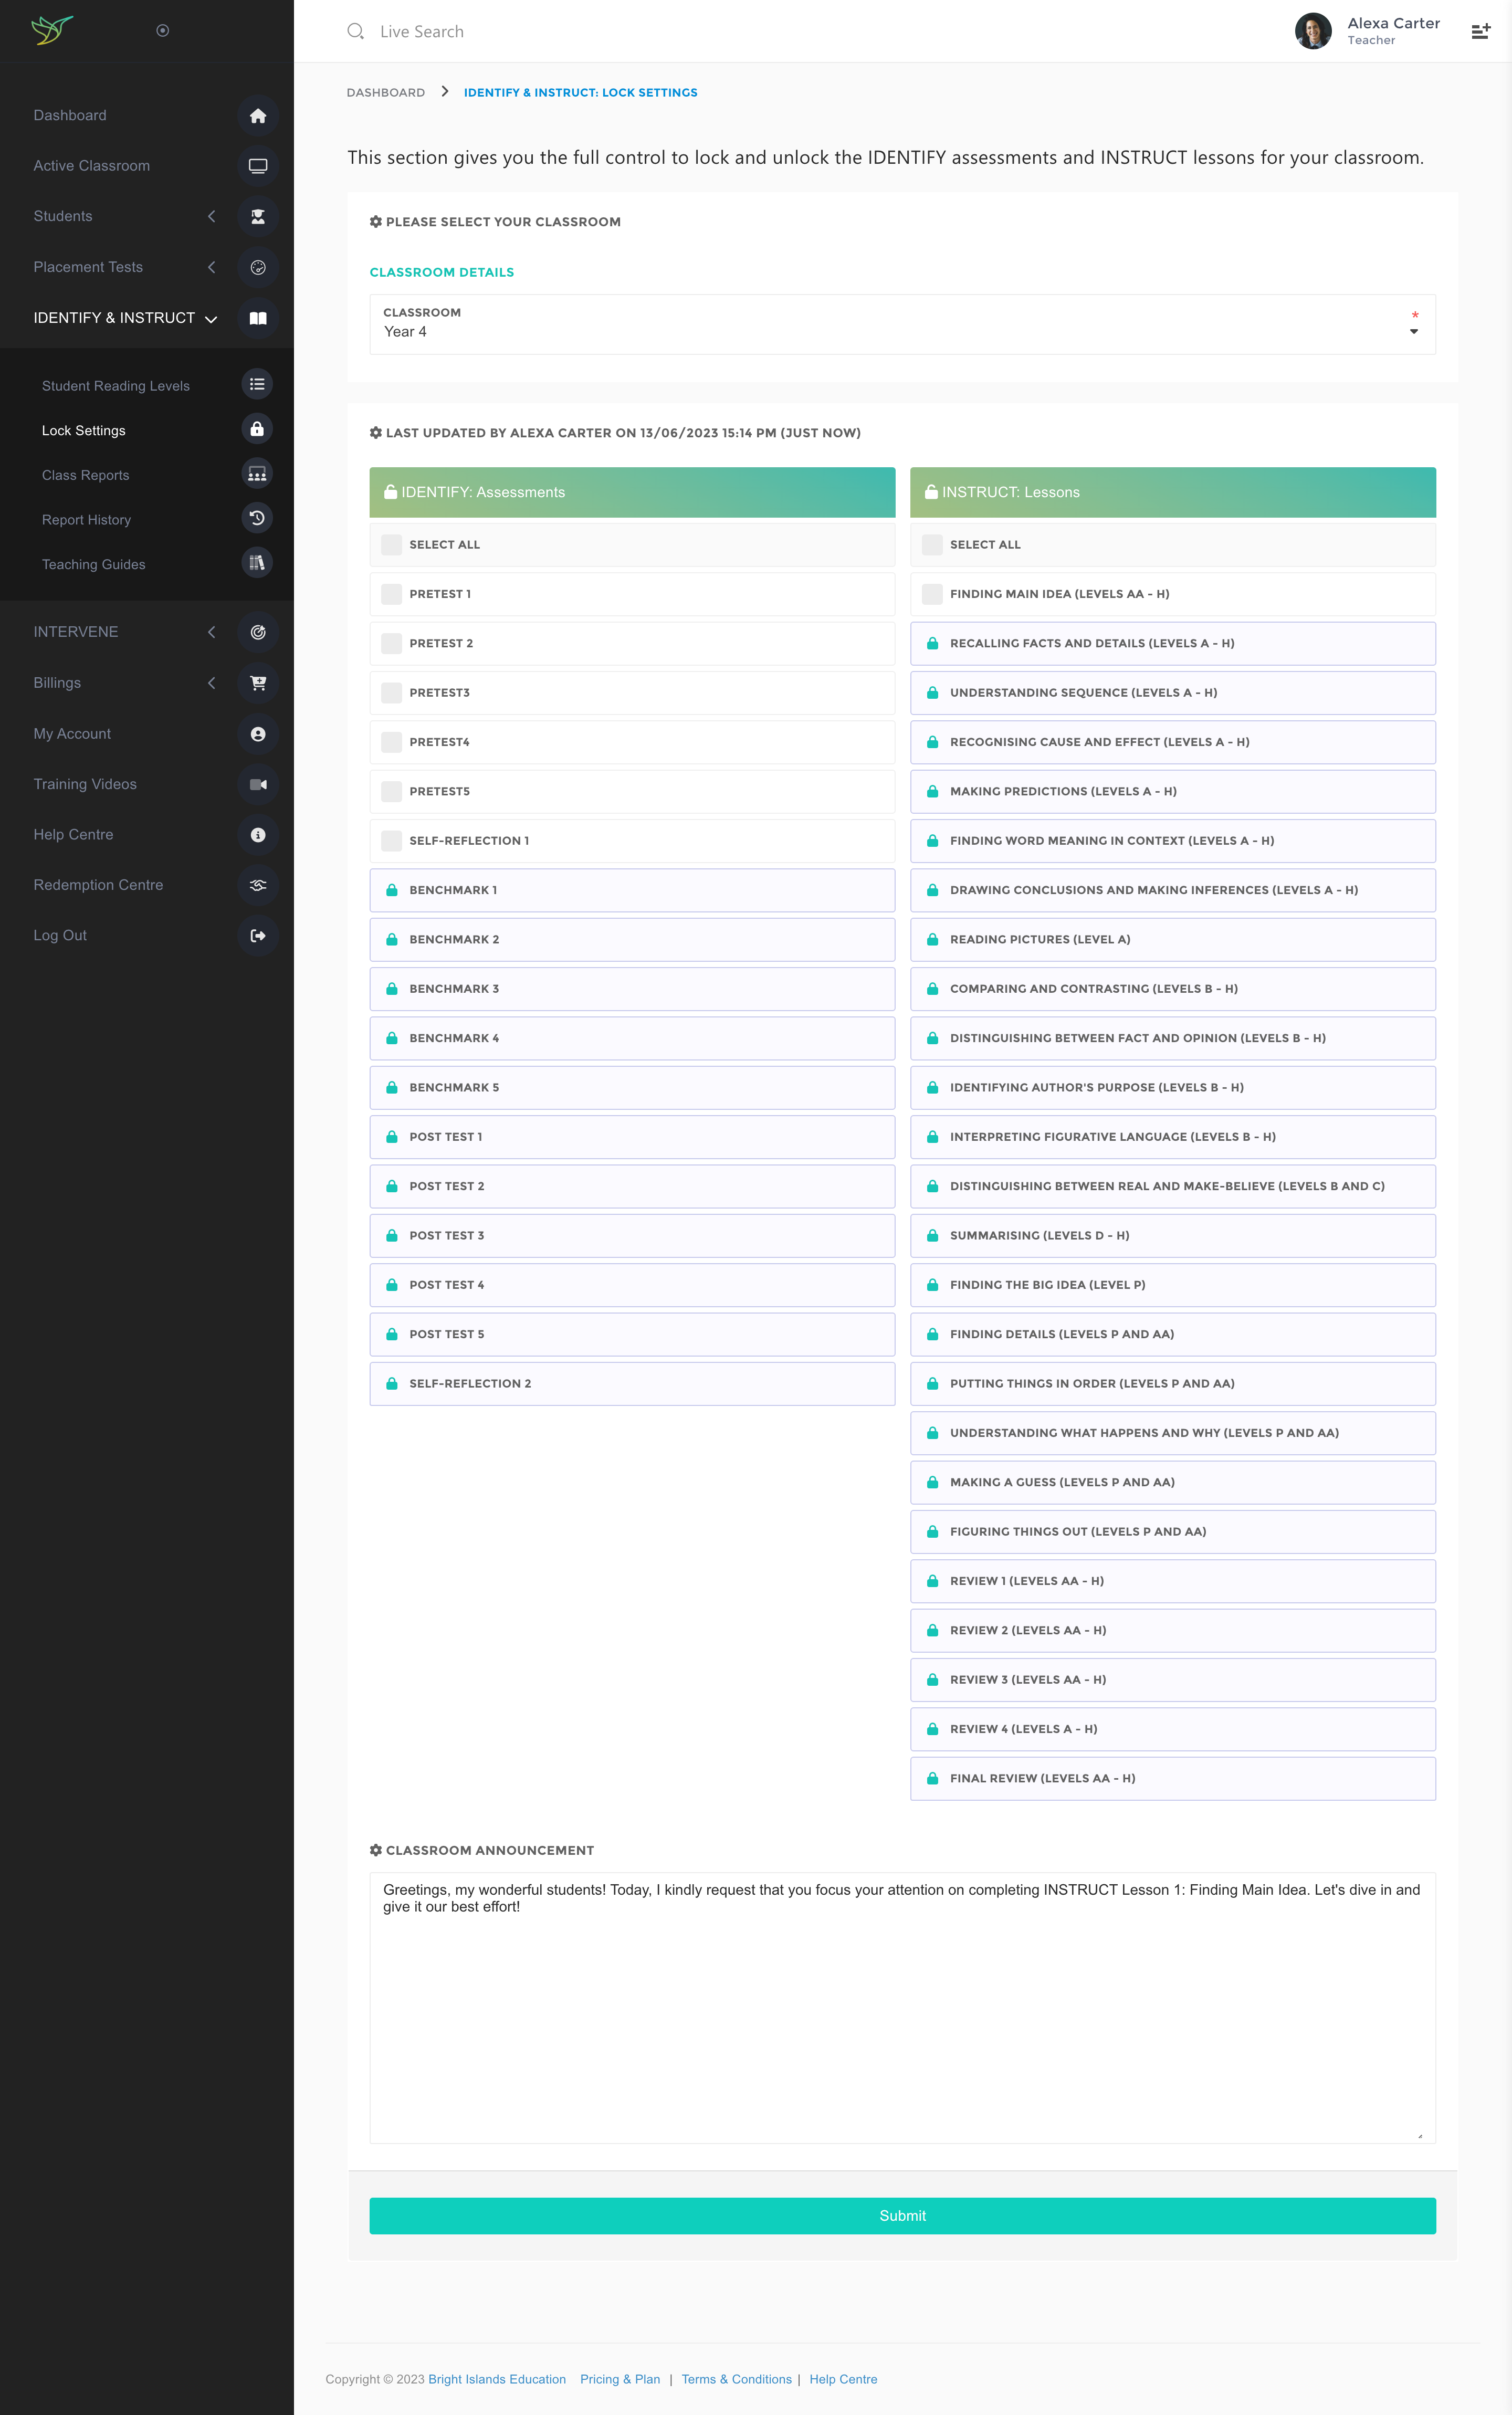This screenshot has height=2415, width=1512.
Task: Click inside the classroom announcement text area
Action: (x=901, y=2000)
